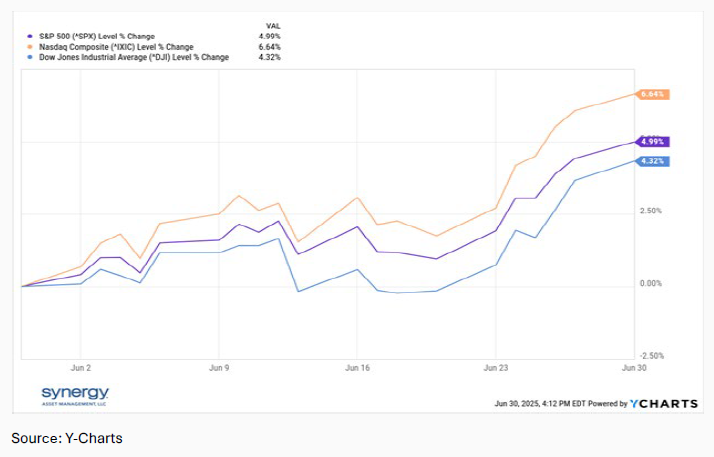Click the orange 6.64% end-of-line tag
714x457 pixels.
coord(652,94)
